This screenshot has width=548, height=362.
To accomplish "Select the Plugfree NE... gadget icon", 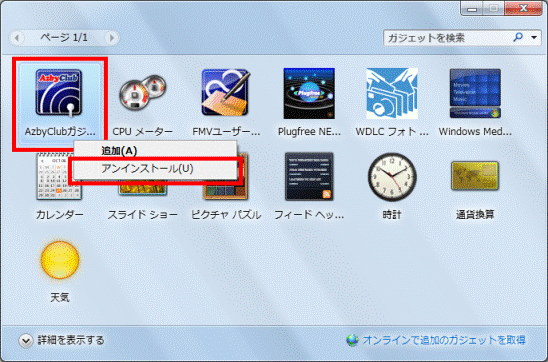I will coord(309,93).
